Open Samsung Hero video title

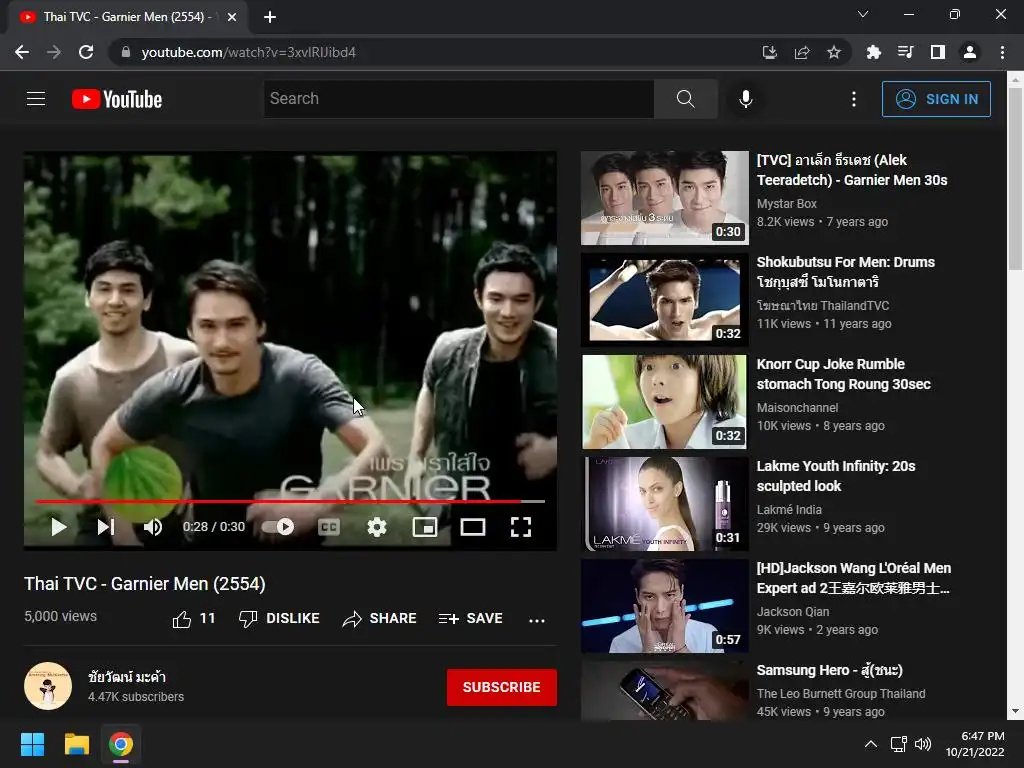click(829, 670)
